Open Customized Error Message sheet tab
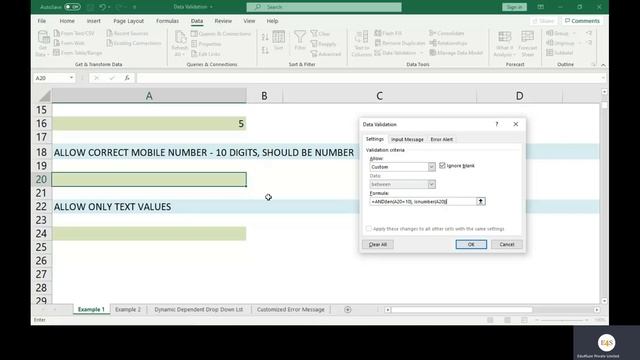The image size is (640, 360). (x=291, y=310)
